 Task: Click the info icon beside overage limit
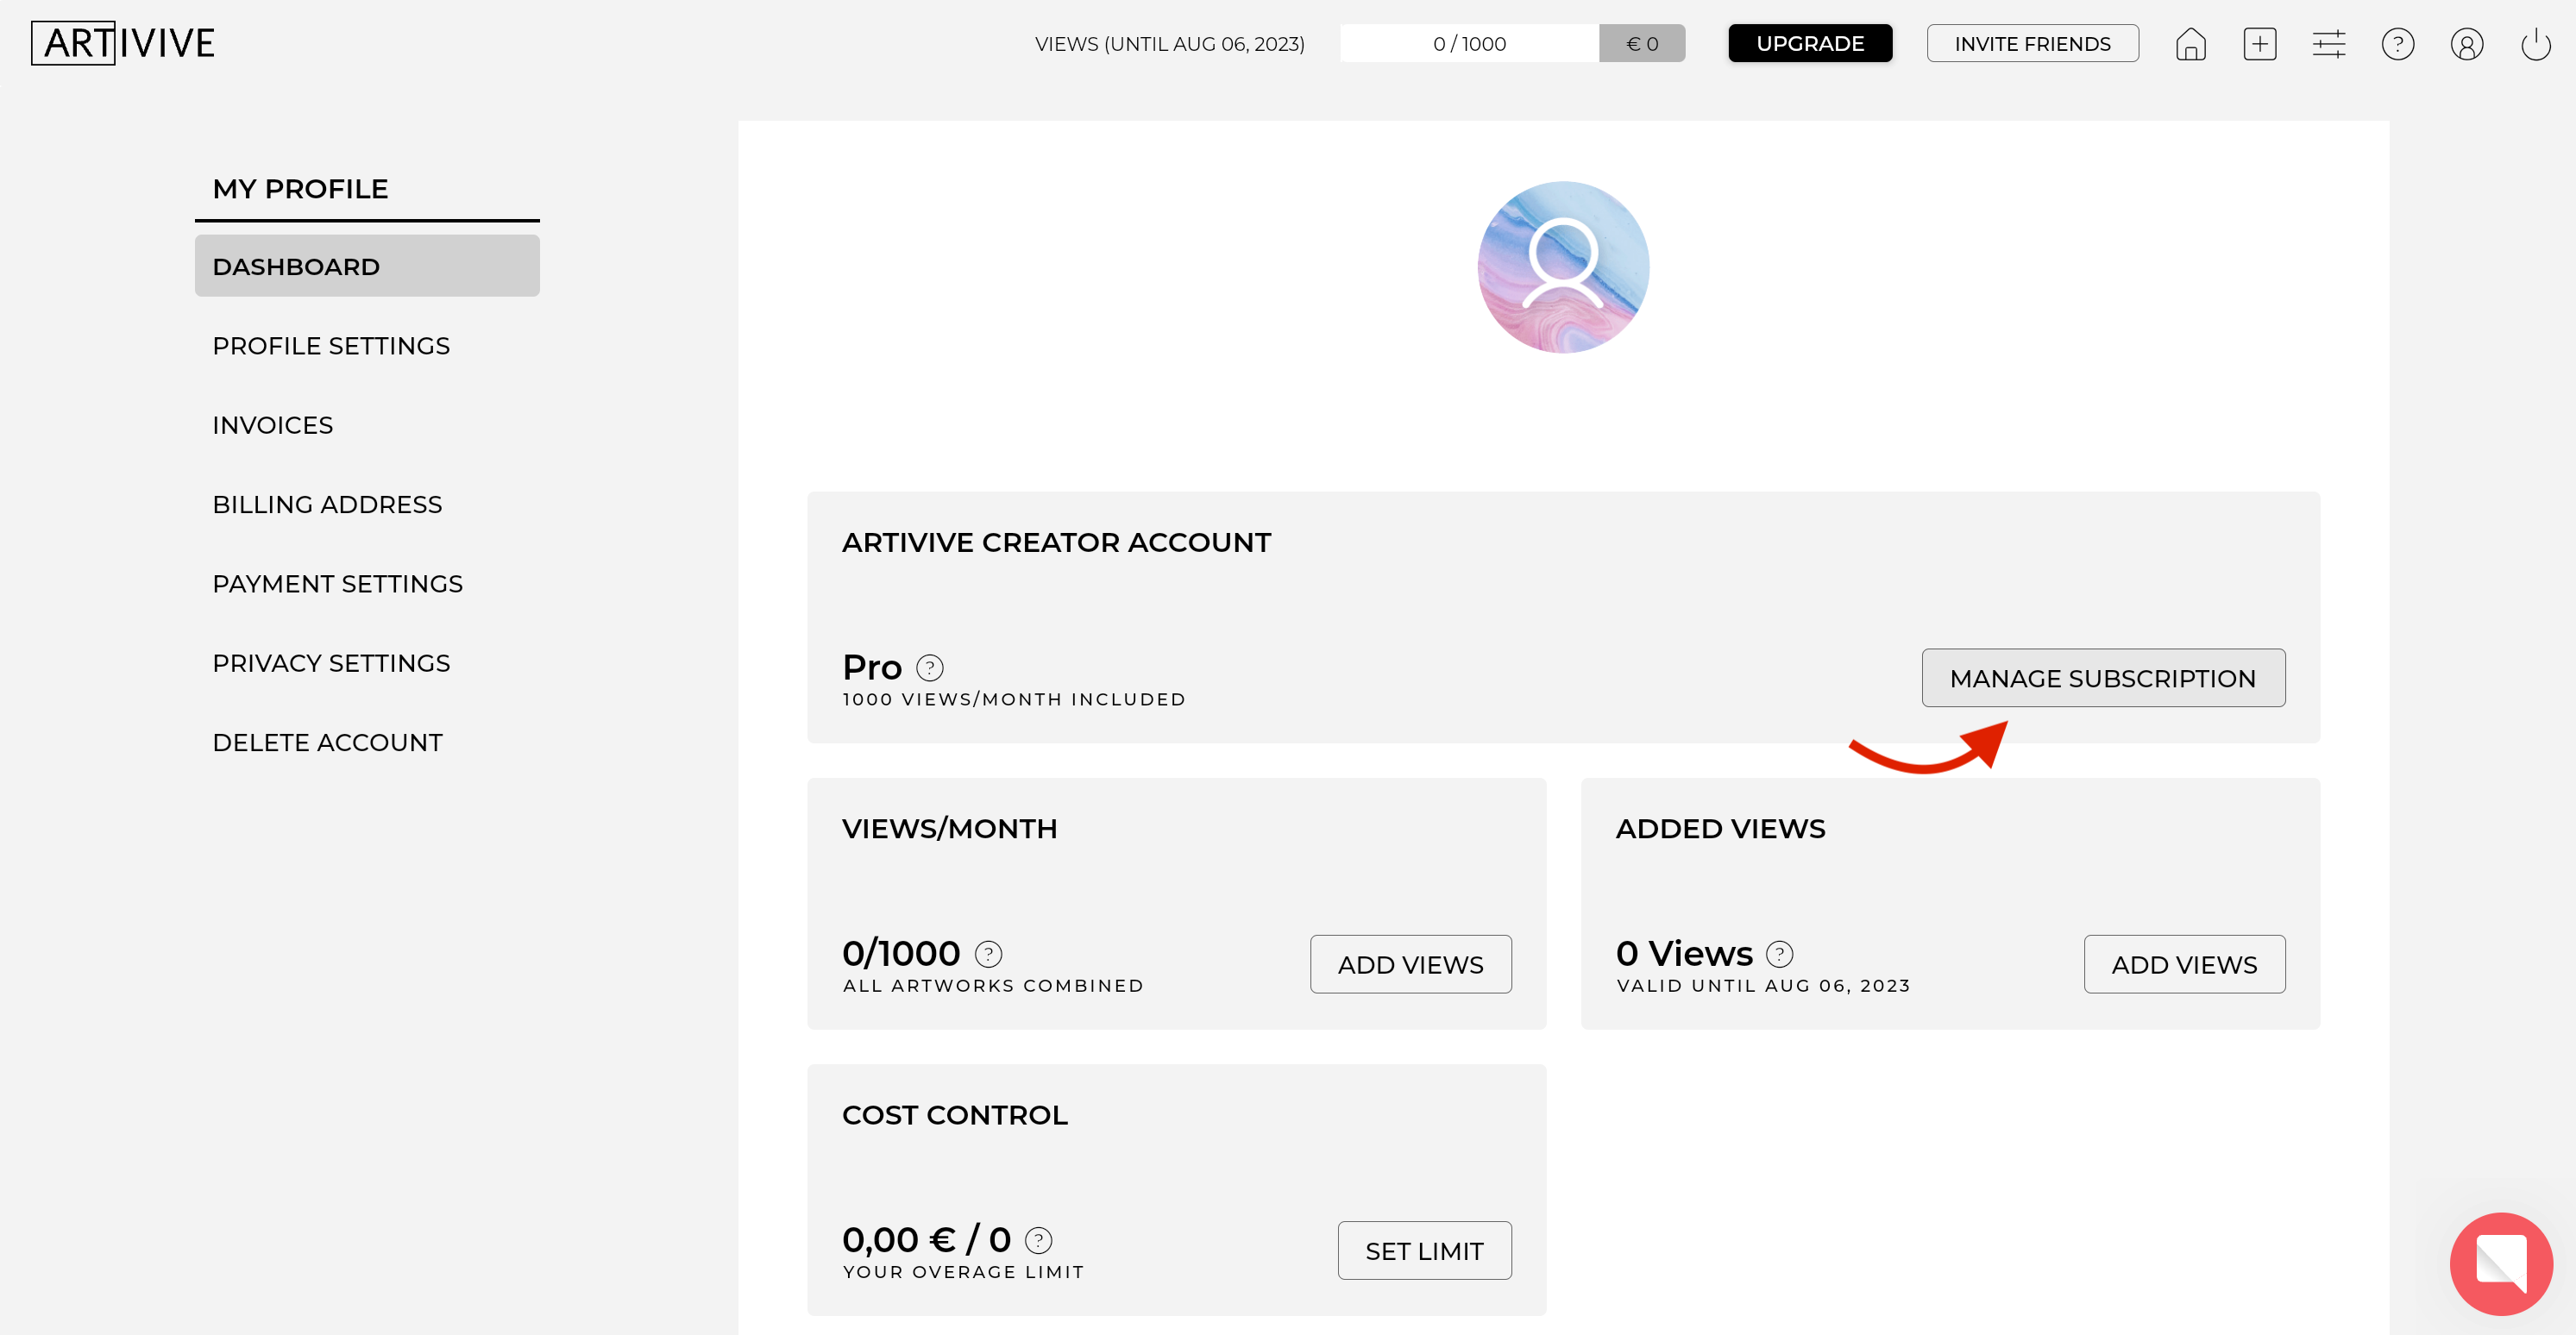pos(1038,1240)
